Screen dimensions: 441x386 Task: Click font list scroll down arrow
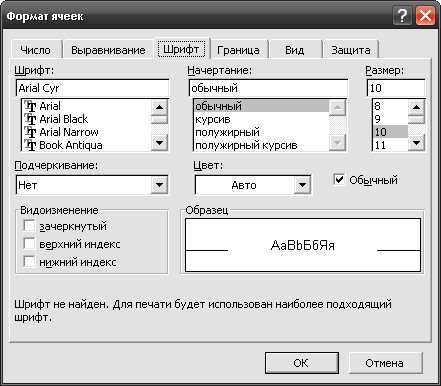(x=159, y=143)
